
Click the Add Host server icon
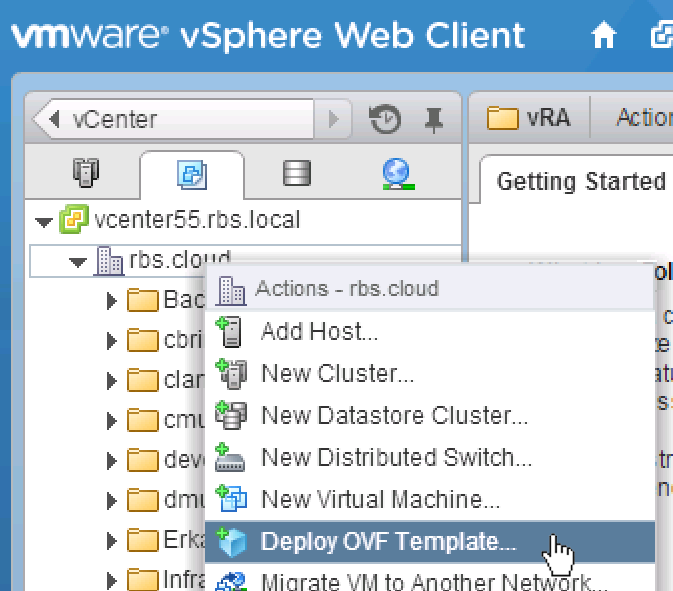pos(230,331)
